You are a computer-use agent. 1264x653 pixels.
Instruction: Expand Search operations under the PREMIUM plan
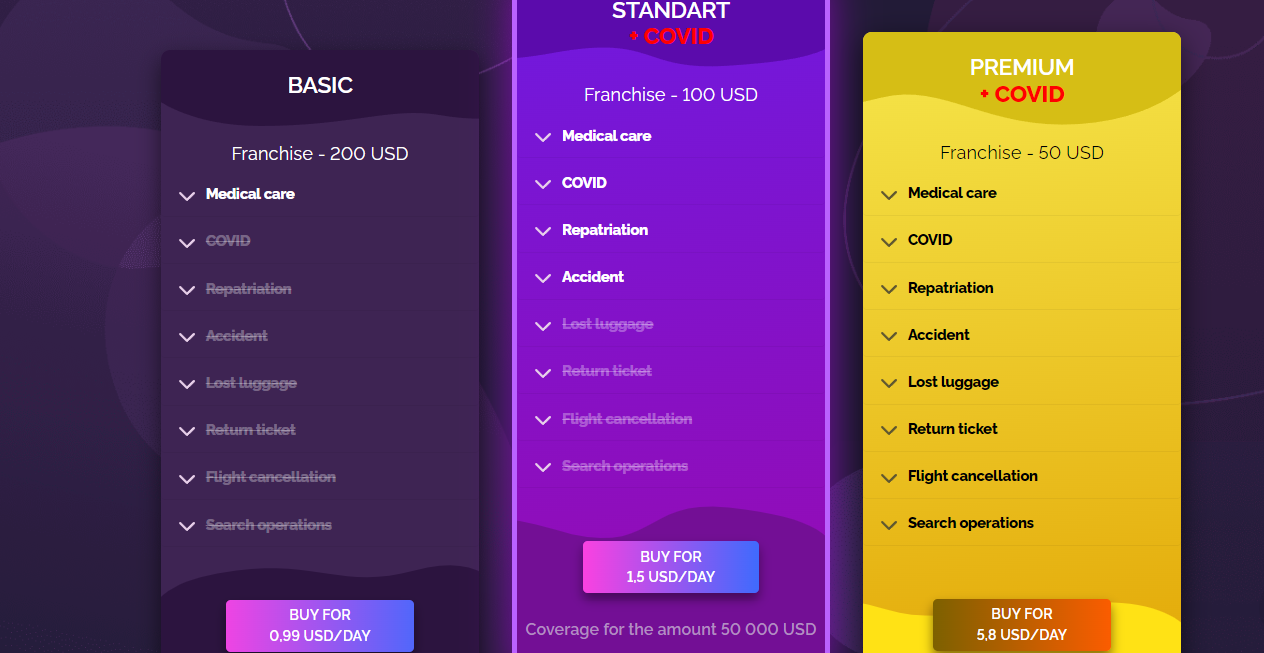coord(970,522)
